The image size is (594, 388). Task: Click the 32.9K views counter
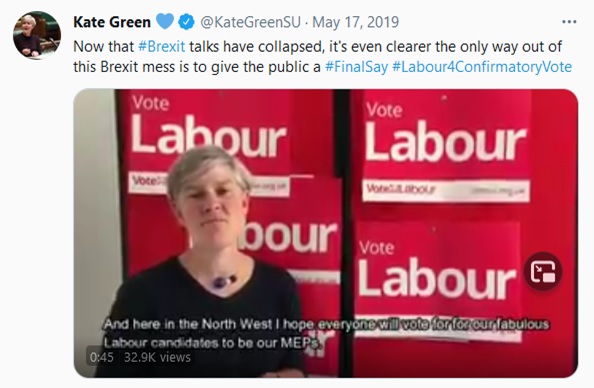[157, 357]
